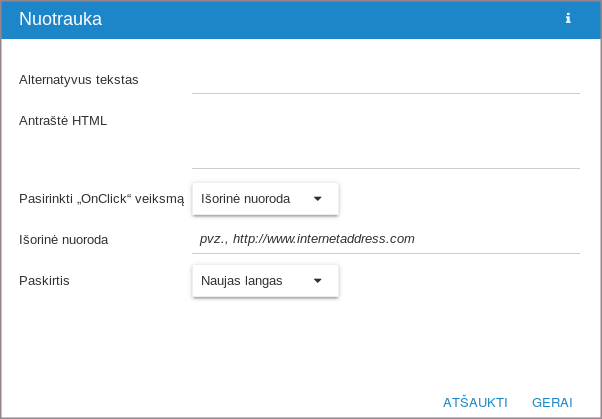
Task: Click the 'Antraštė HTML' label
Action: click(x=63, y=121)
